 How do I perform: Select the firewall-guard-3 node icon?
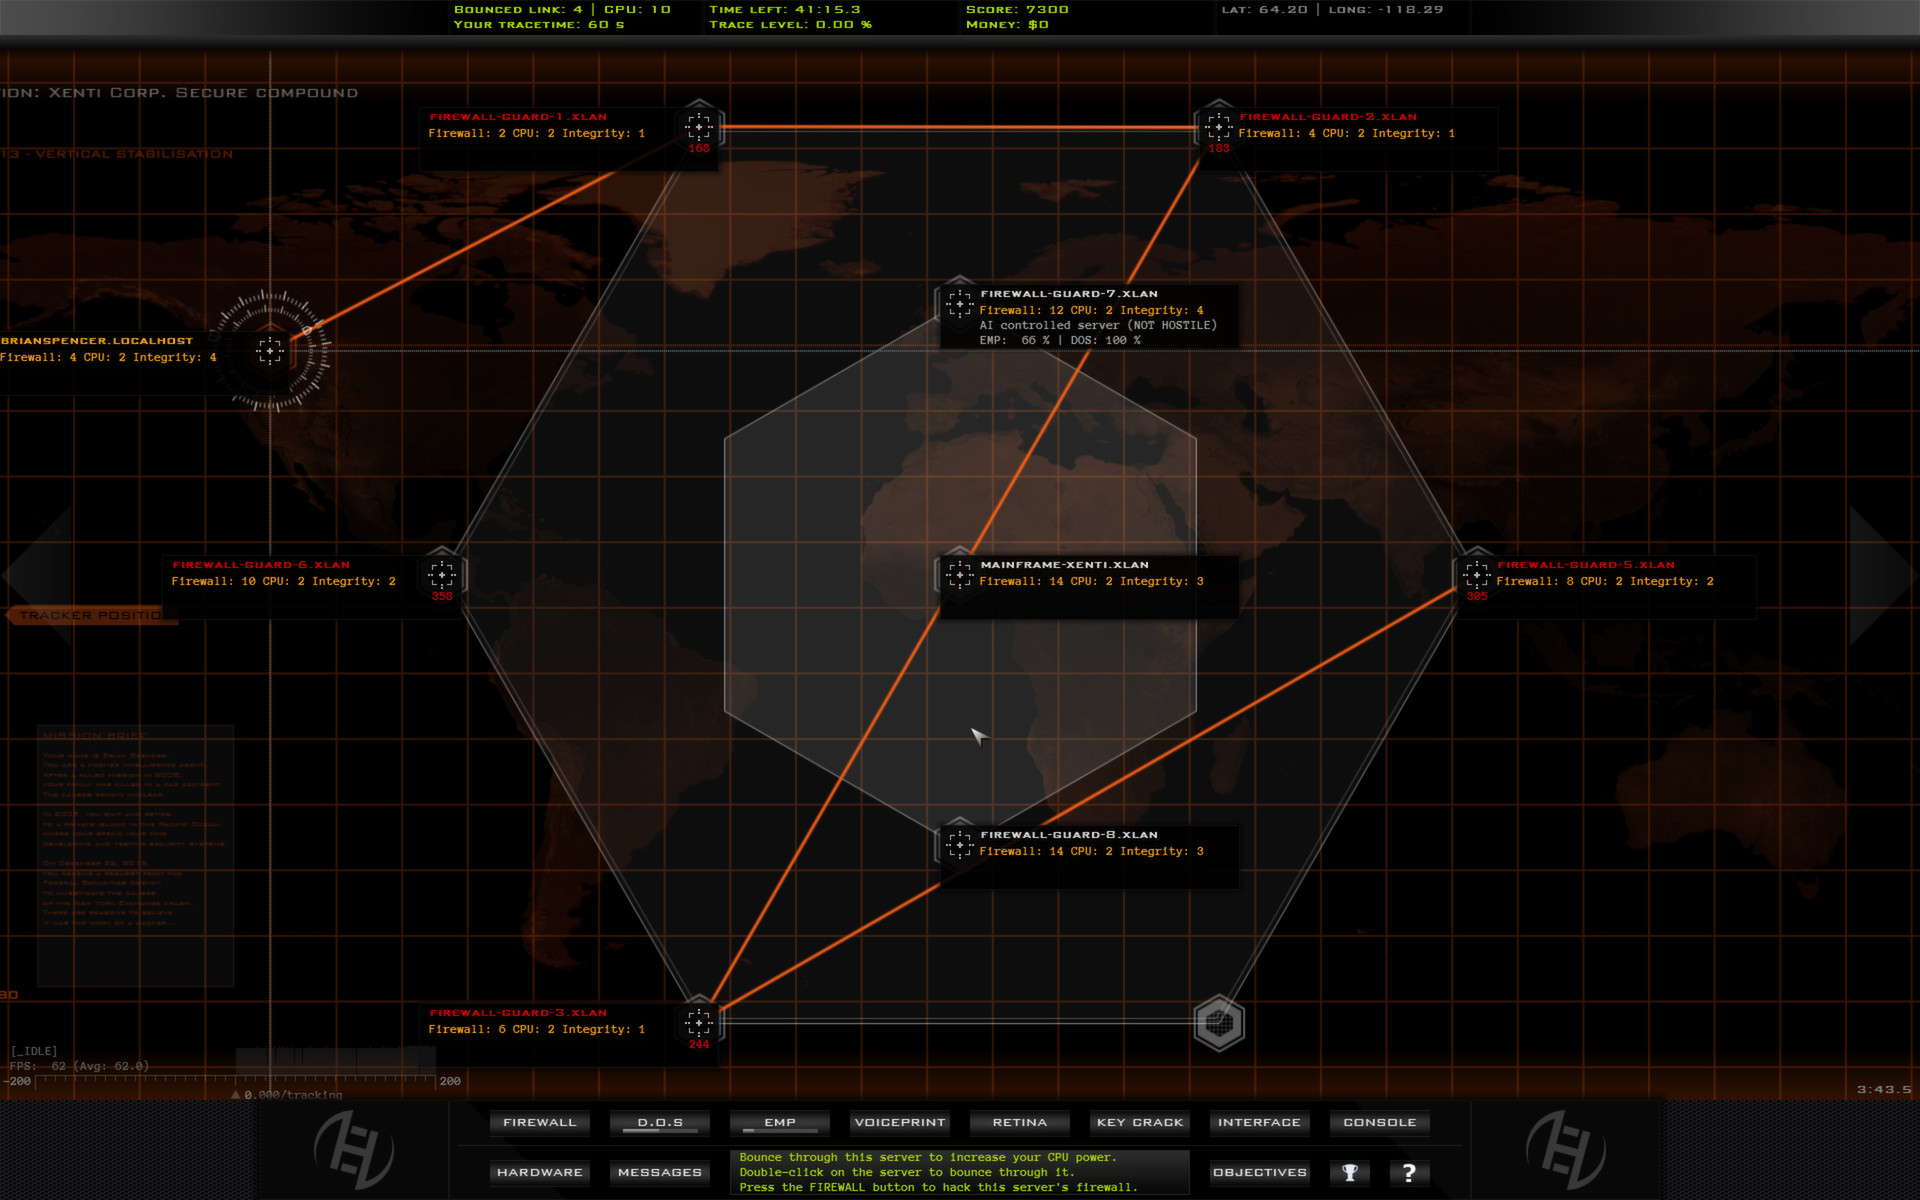(x=697, y=1021)
